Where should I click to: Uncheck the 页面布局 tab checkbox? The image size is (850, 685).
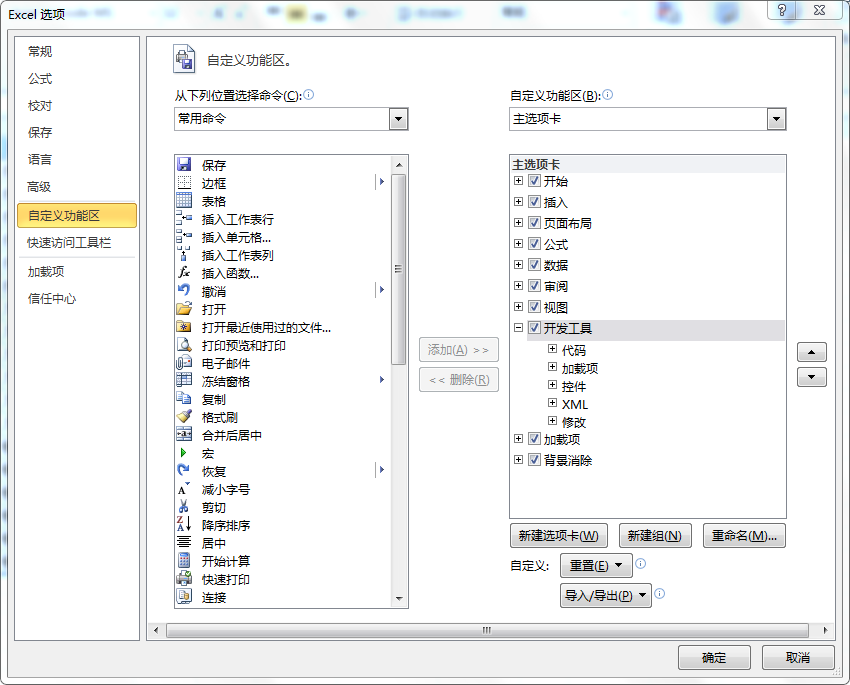tap(535, 222)
